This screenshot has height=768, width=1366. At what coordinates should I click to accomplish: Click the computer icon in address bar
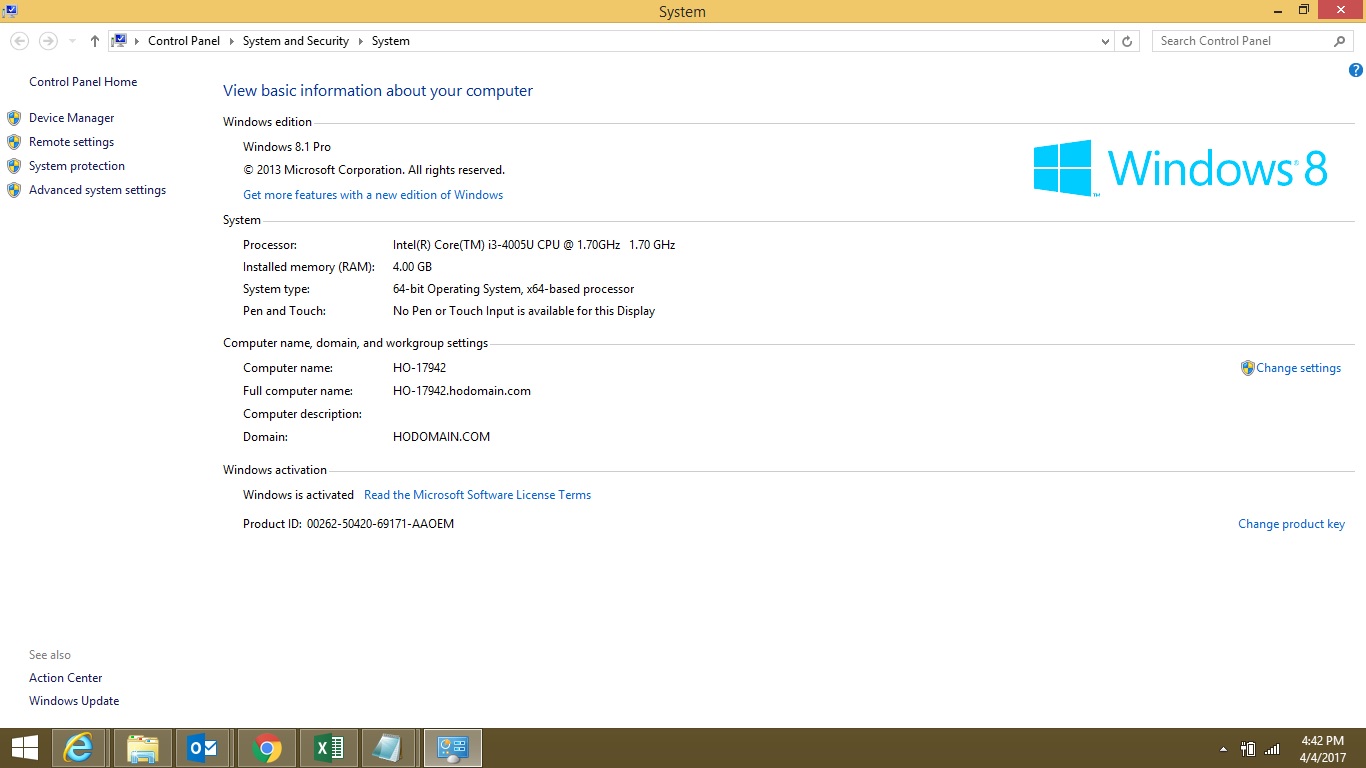pyautogui.click(x=120, y=41)
